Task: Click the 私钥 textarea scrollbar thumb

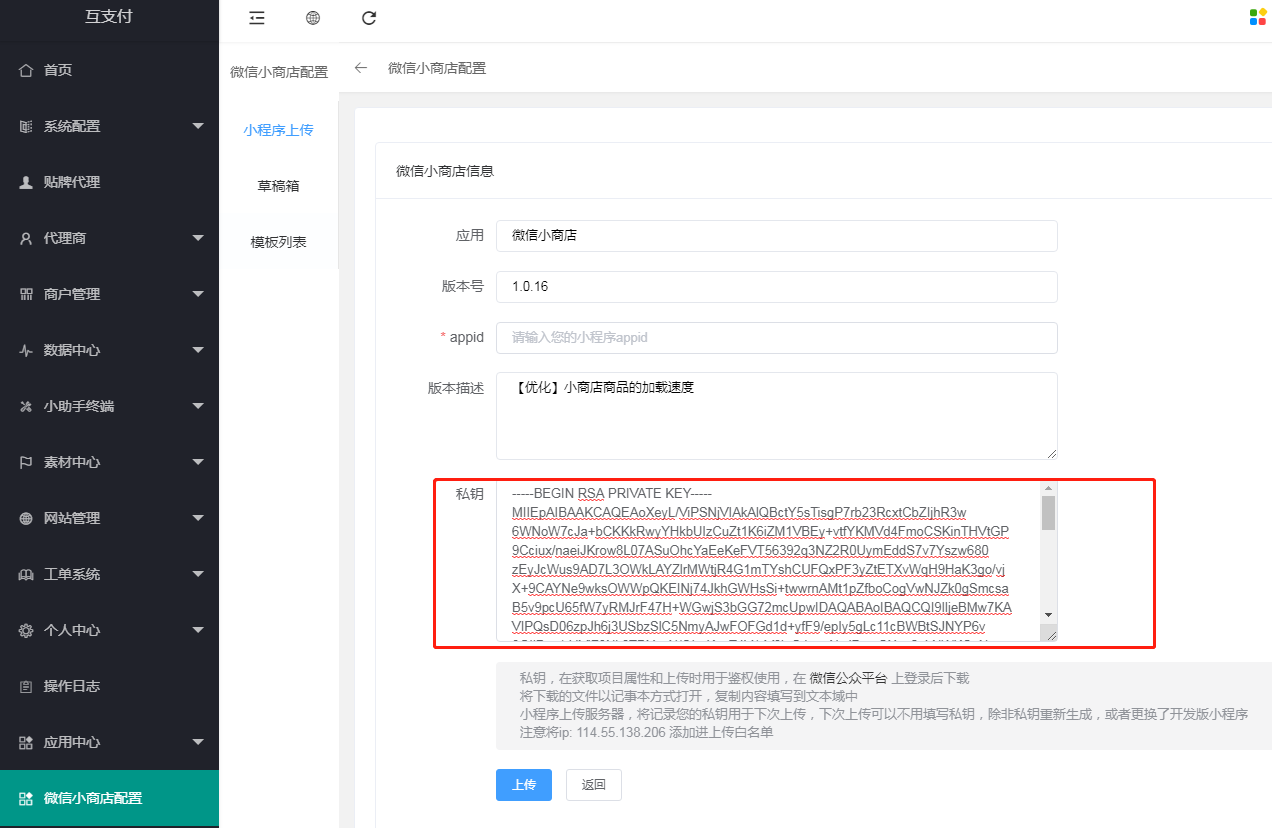Action: click(1048, 512)
